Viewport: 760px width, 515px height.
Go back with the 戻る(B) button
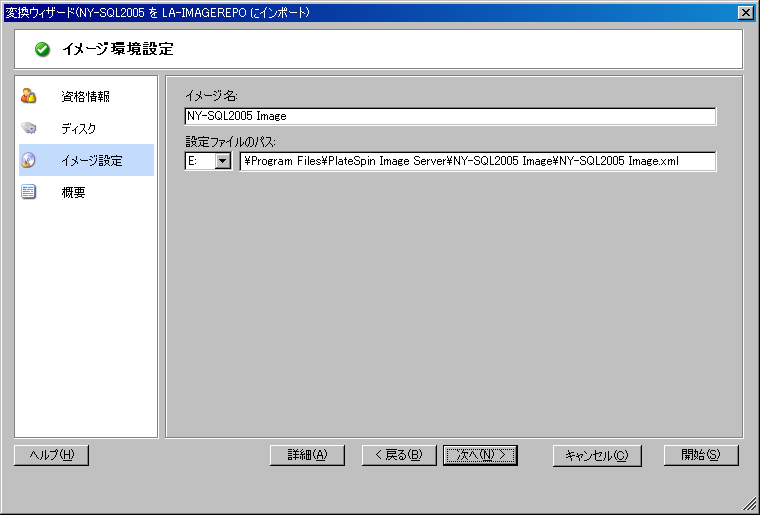click(x=399, y=455)
